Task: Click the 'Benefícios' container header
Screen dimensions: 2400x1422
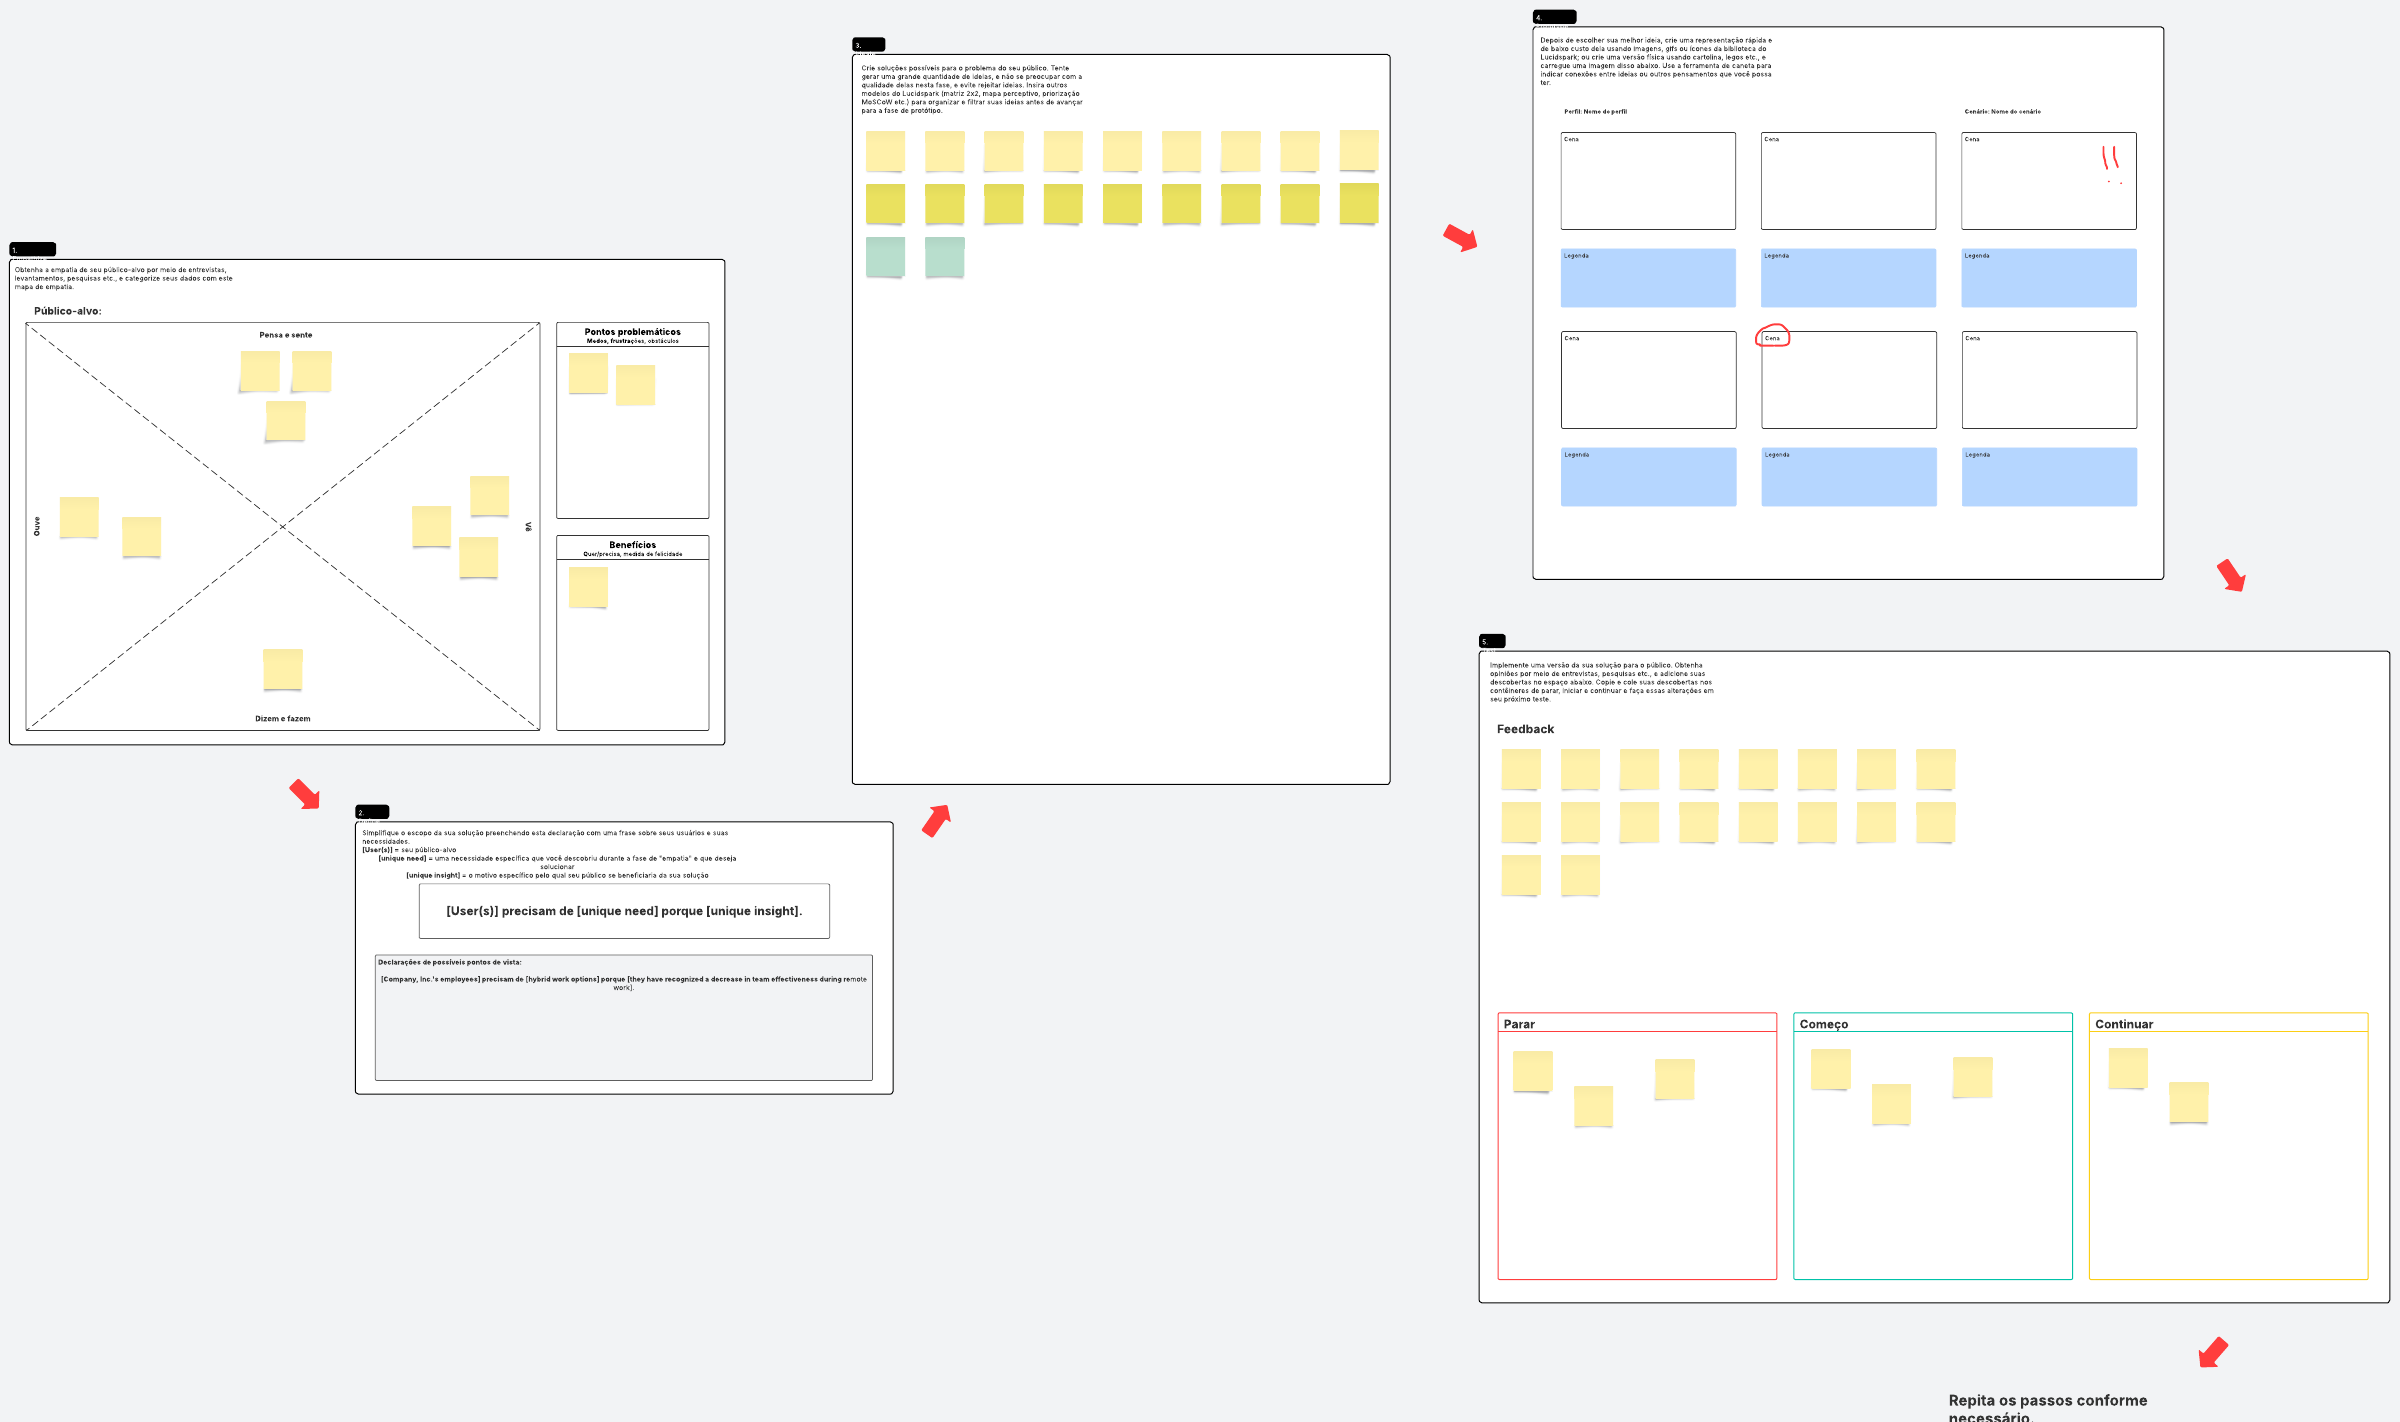Action: 632,547
